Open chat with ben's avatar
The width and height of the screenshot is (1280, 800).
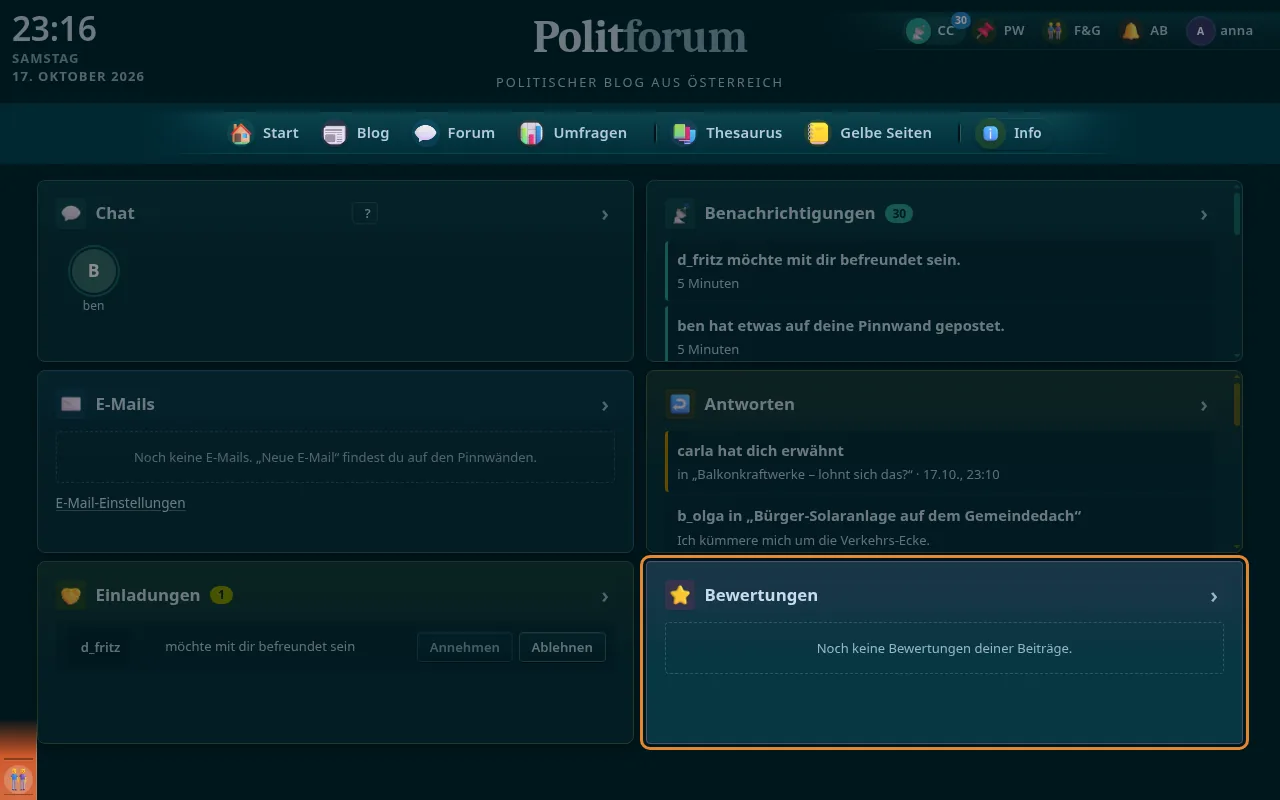pos(94,270)
